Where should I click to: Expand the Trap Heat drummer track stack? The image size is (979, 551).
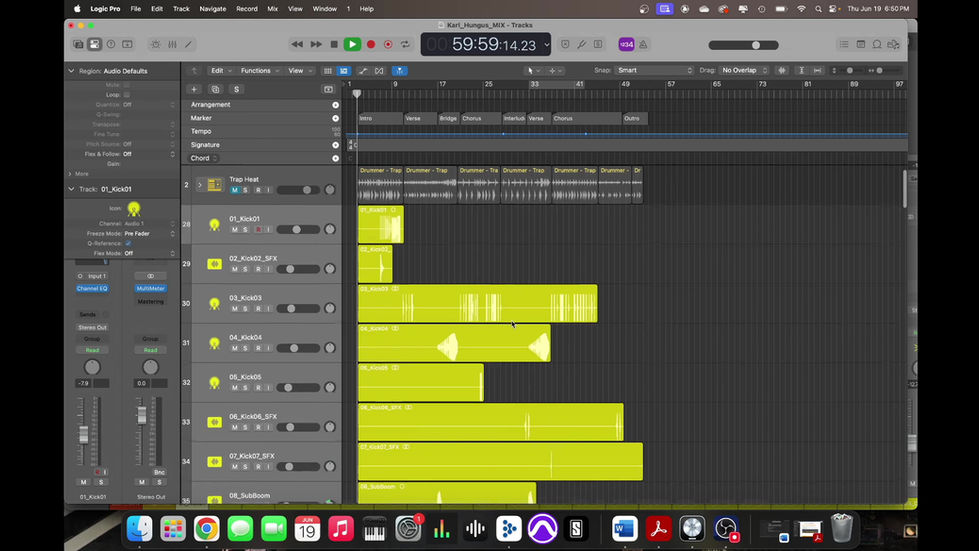click(x=200, y=185)
